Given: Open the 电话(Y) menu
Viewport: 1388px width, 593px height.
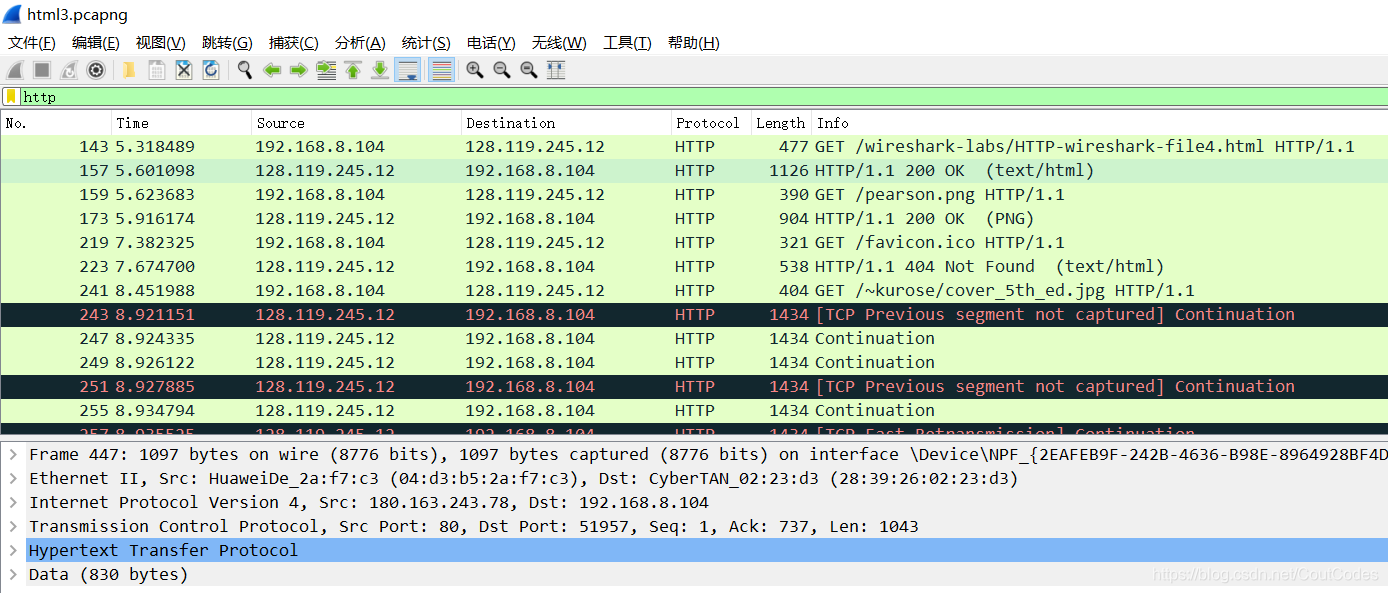Looking at the screenshot, I should pyautogui.click(x=491, y=43).
